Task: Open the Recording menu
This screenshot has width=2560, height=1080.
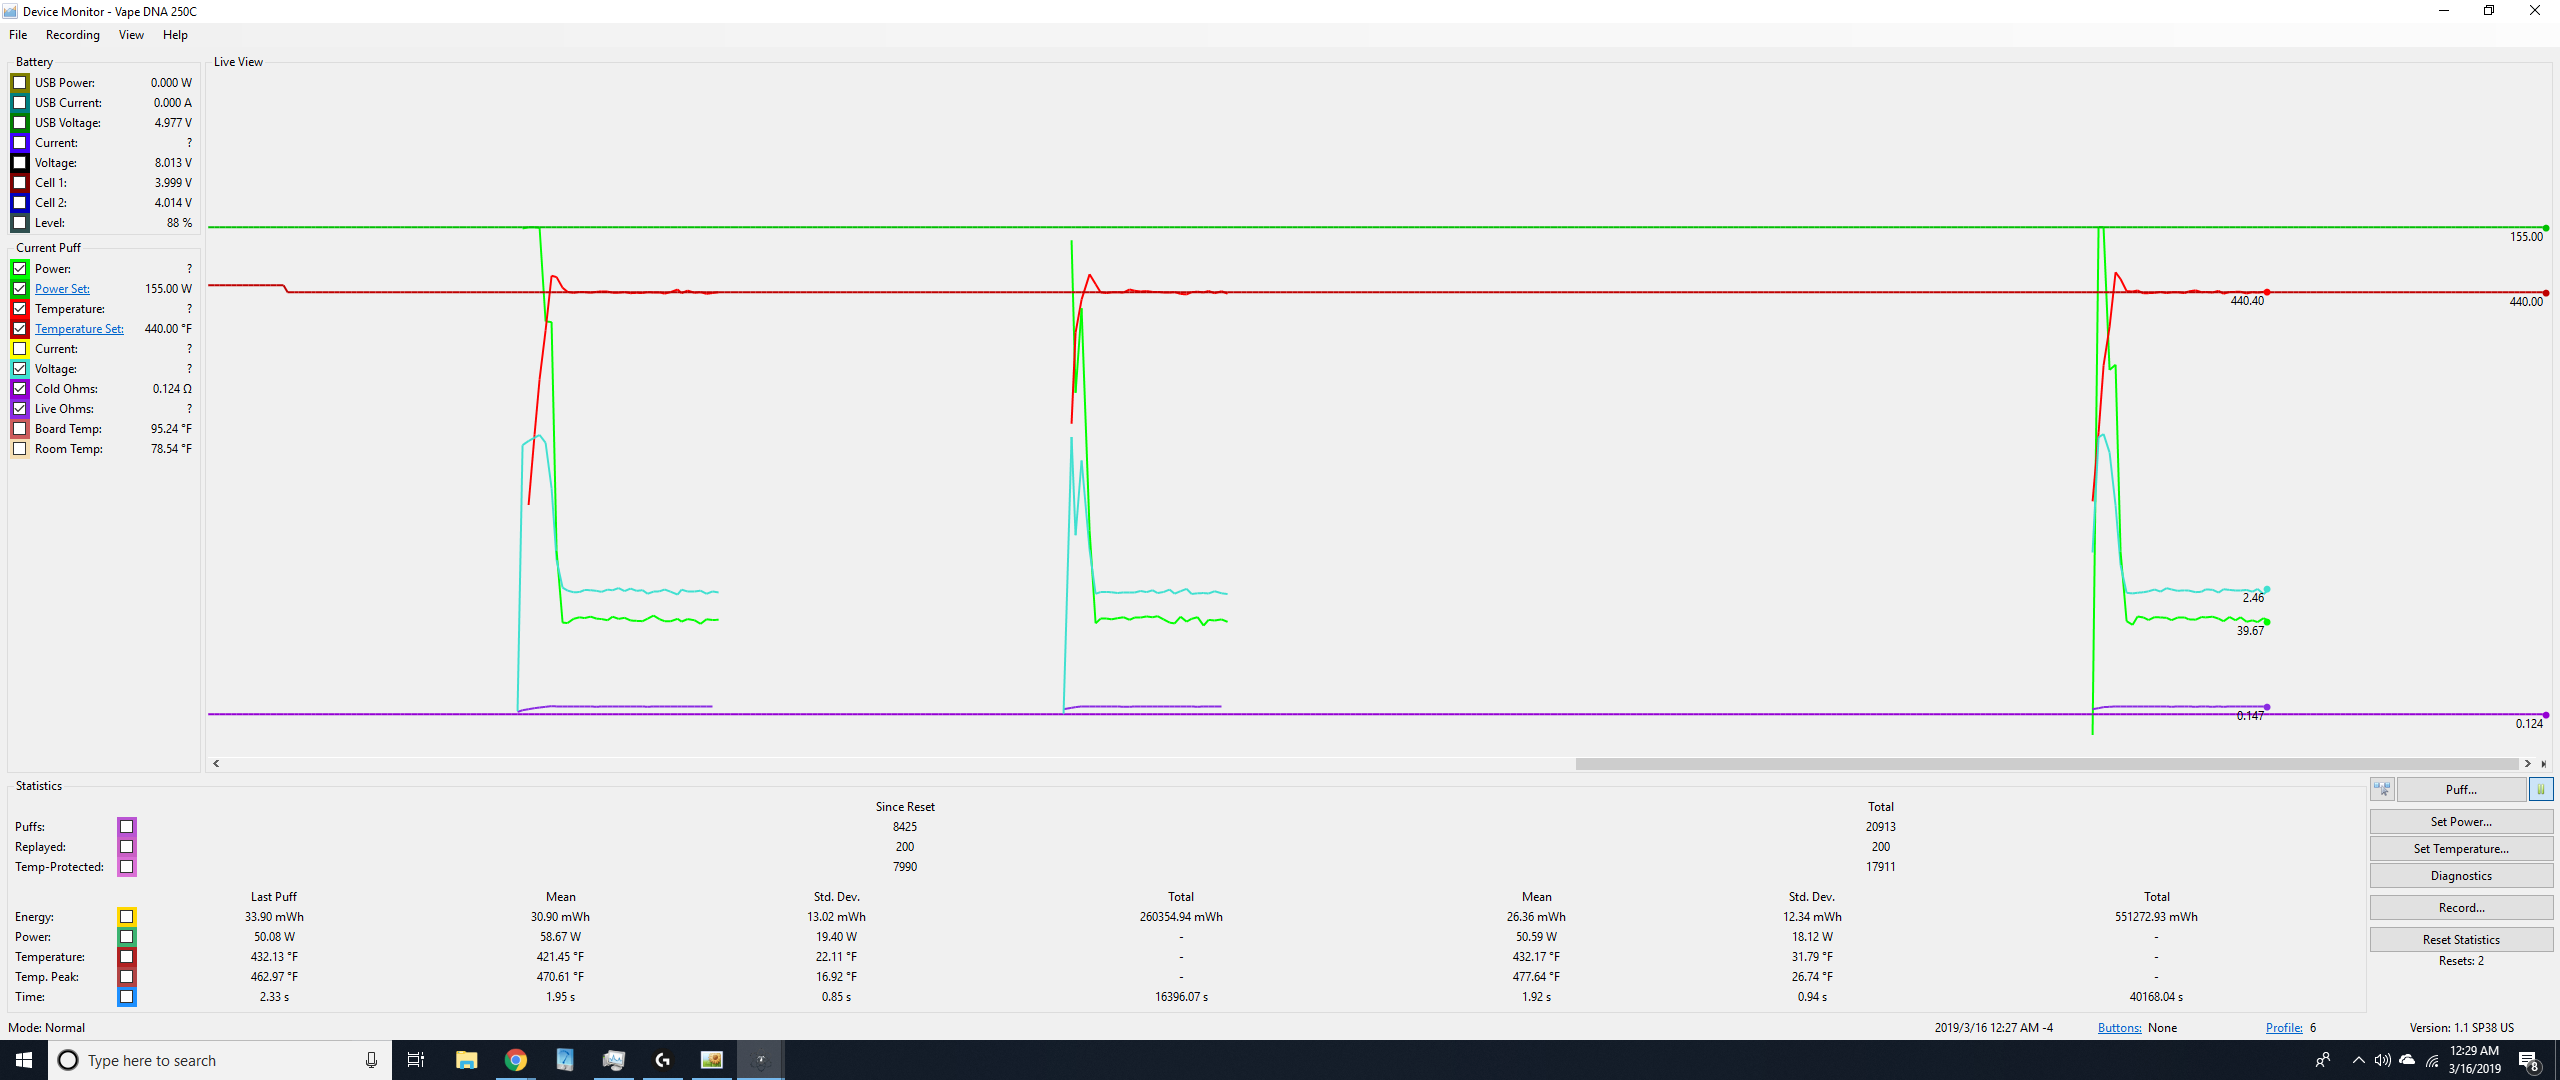Action: click(73, 35)
